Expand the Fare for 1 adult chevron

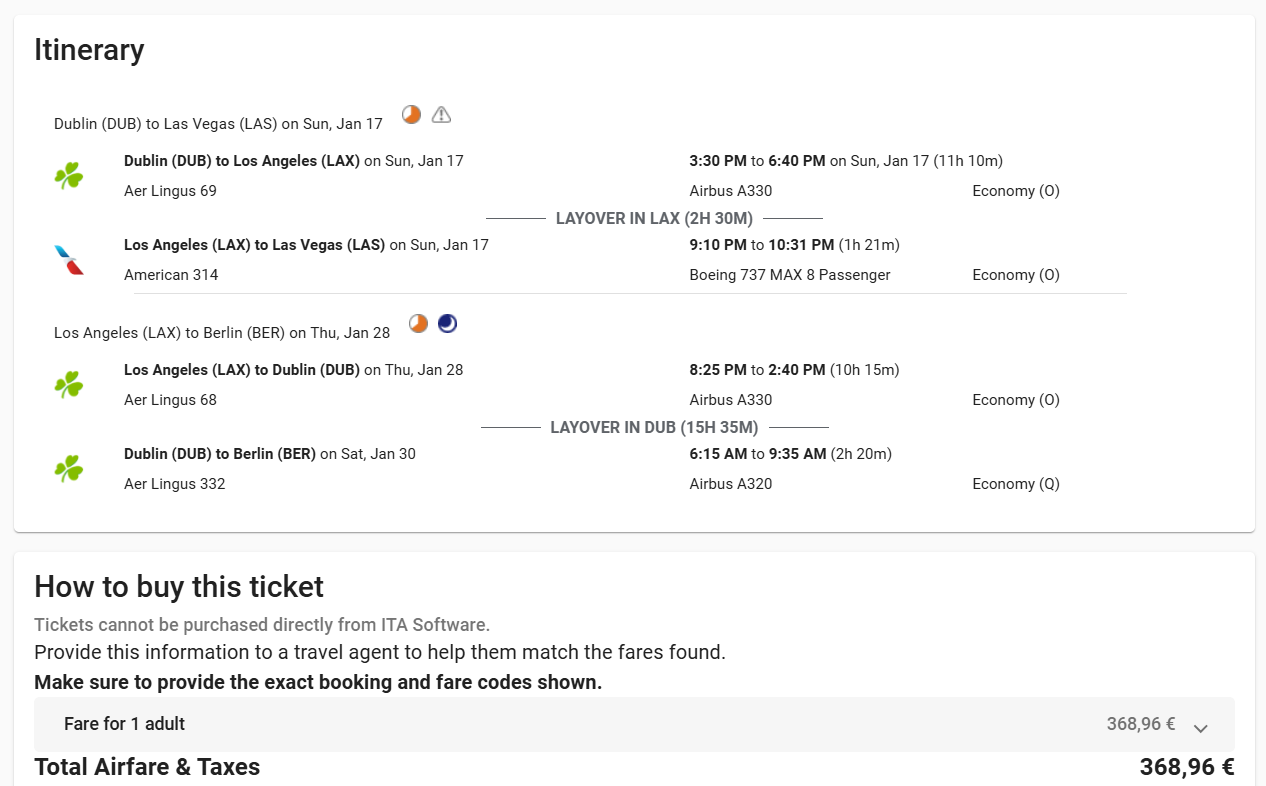point(1201,728)
